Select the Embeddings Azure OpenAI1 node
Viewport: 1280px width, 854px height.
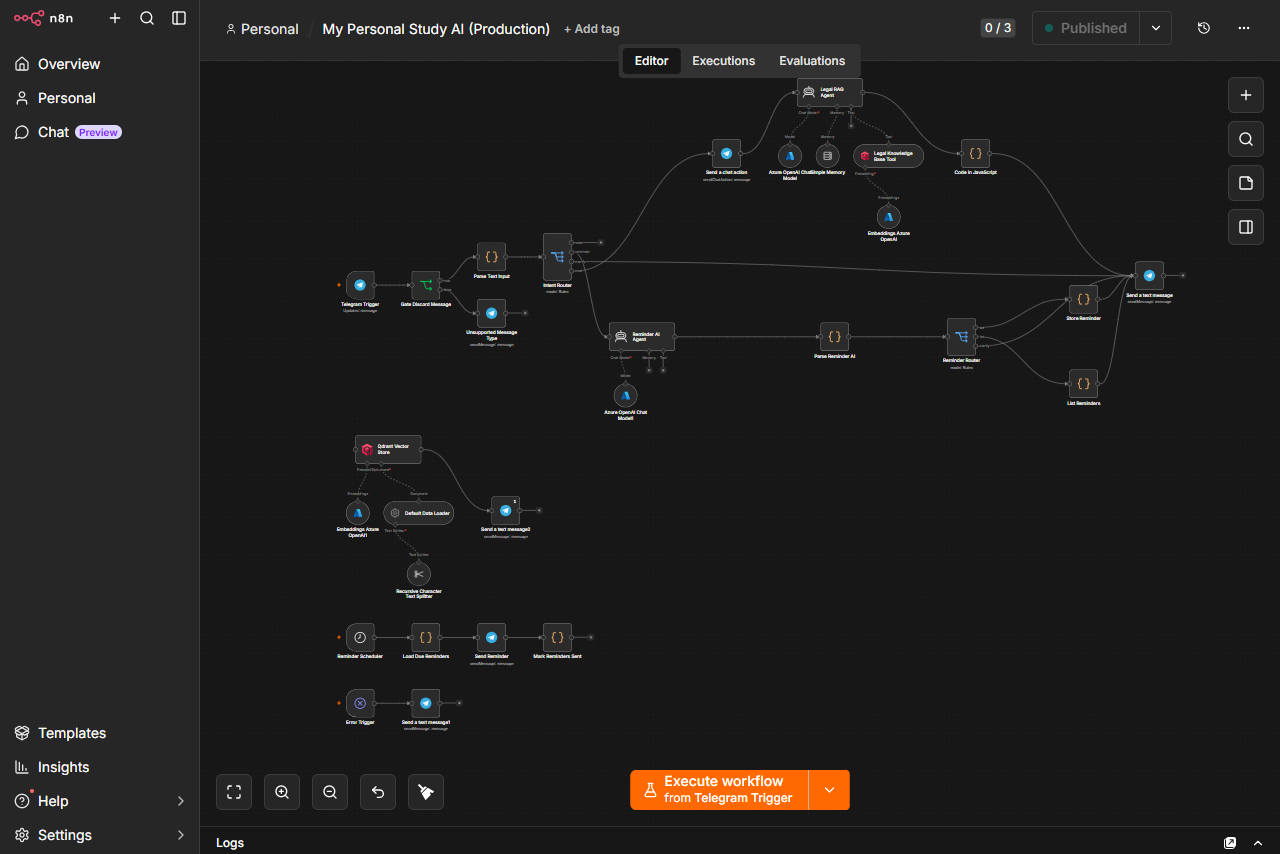(x=357, y=513)
